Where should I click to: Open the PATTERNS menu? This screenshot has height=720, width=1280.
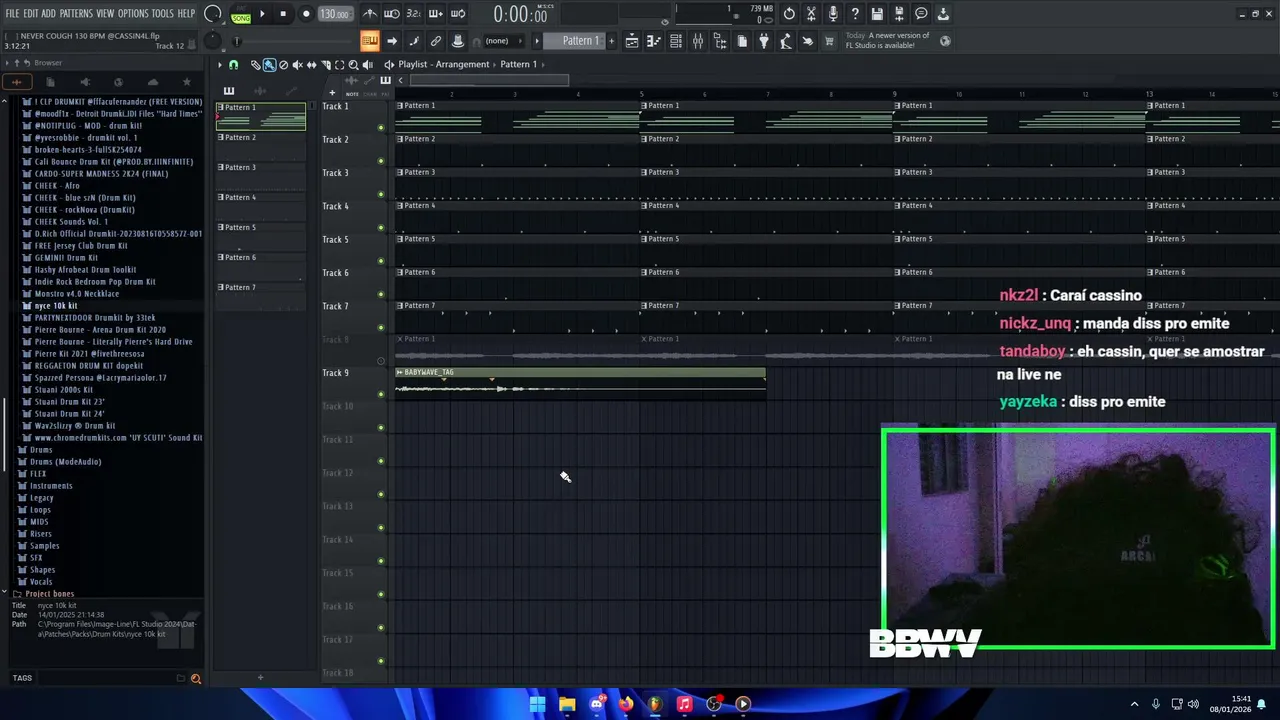[76, 14]
